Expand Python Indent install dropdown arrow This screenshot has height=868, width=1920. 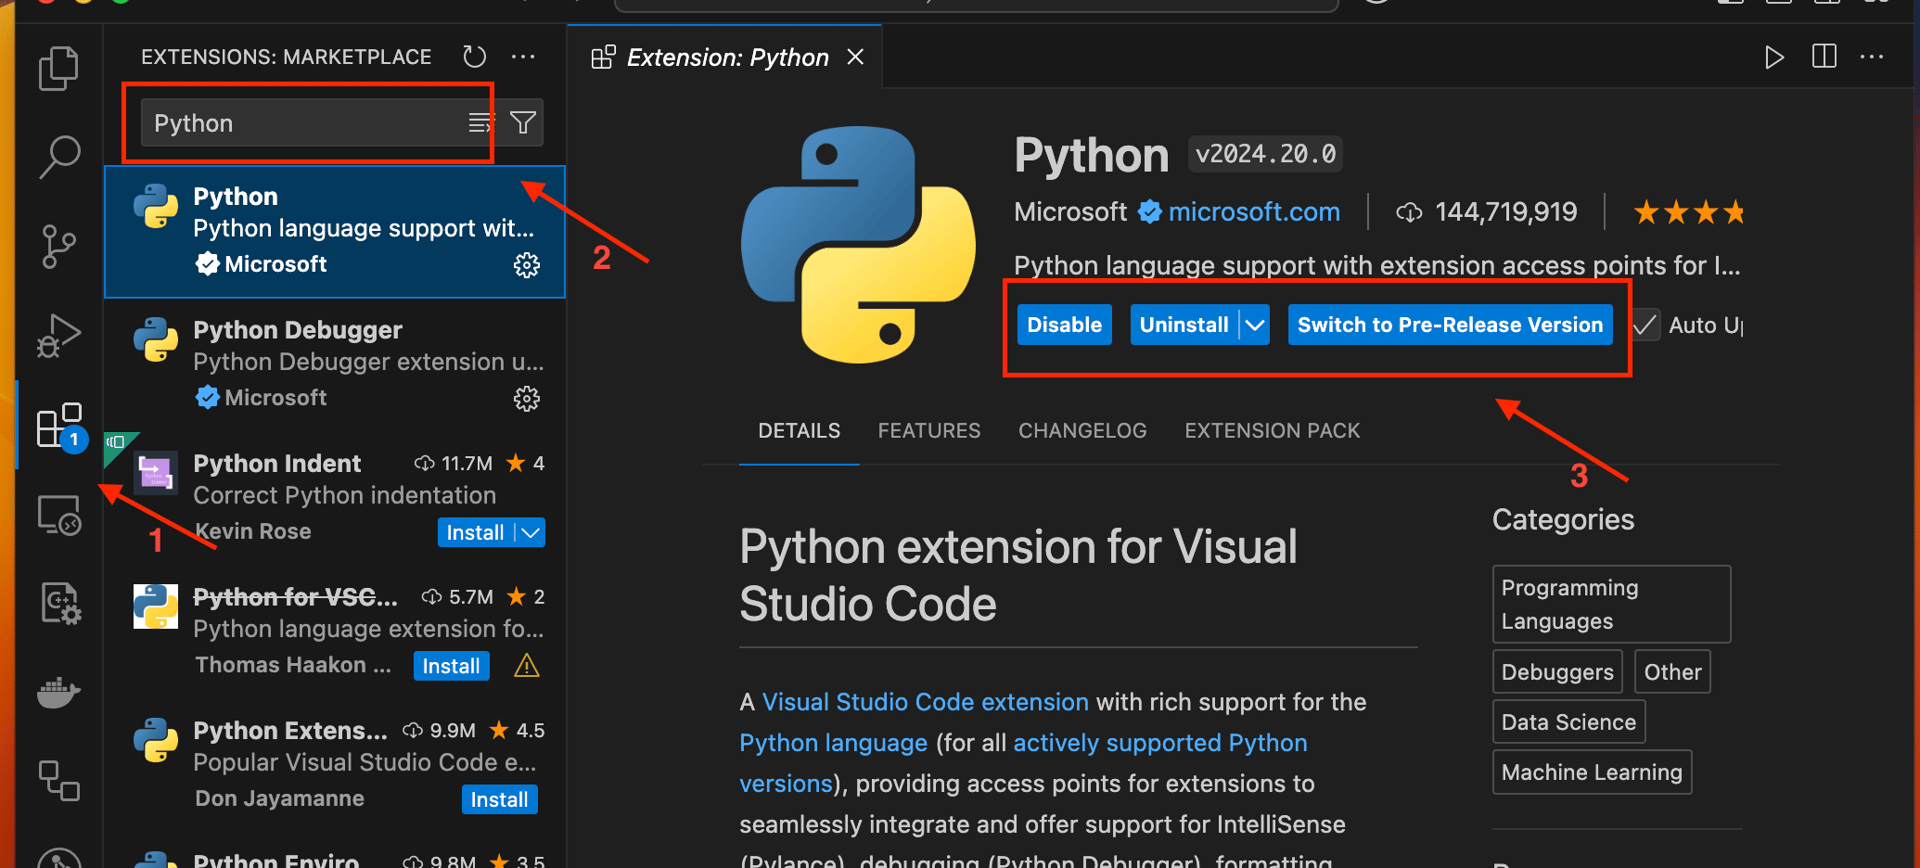[531, 533]
